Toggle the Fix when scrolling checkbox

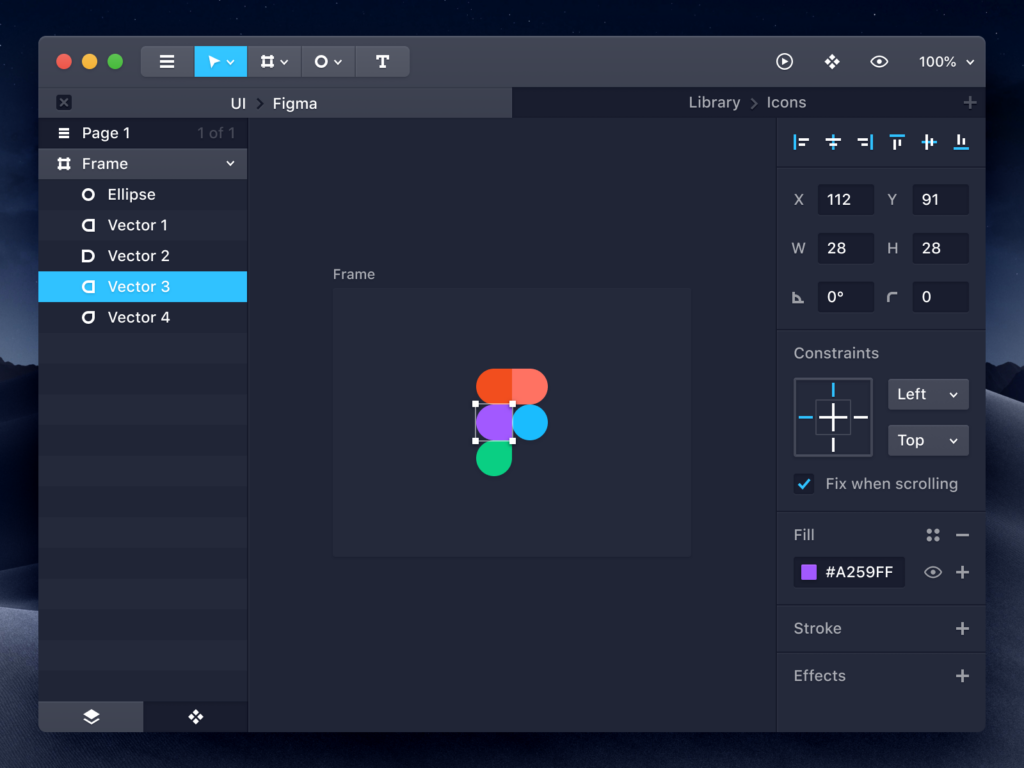coord(804,484)
